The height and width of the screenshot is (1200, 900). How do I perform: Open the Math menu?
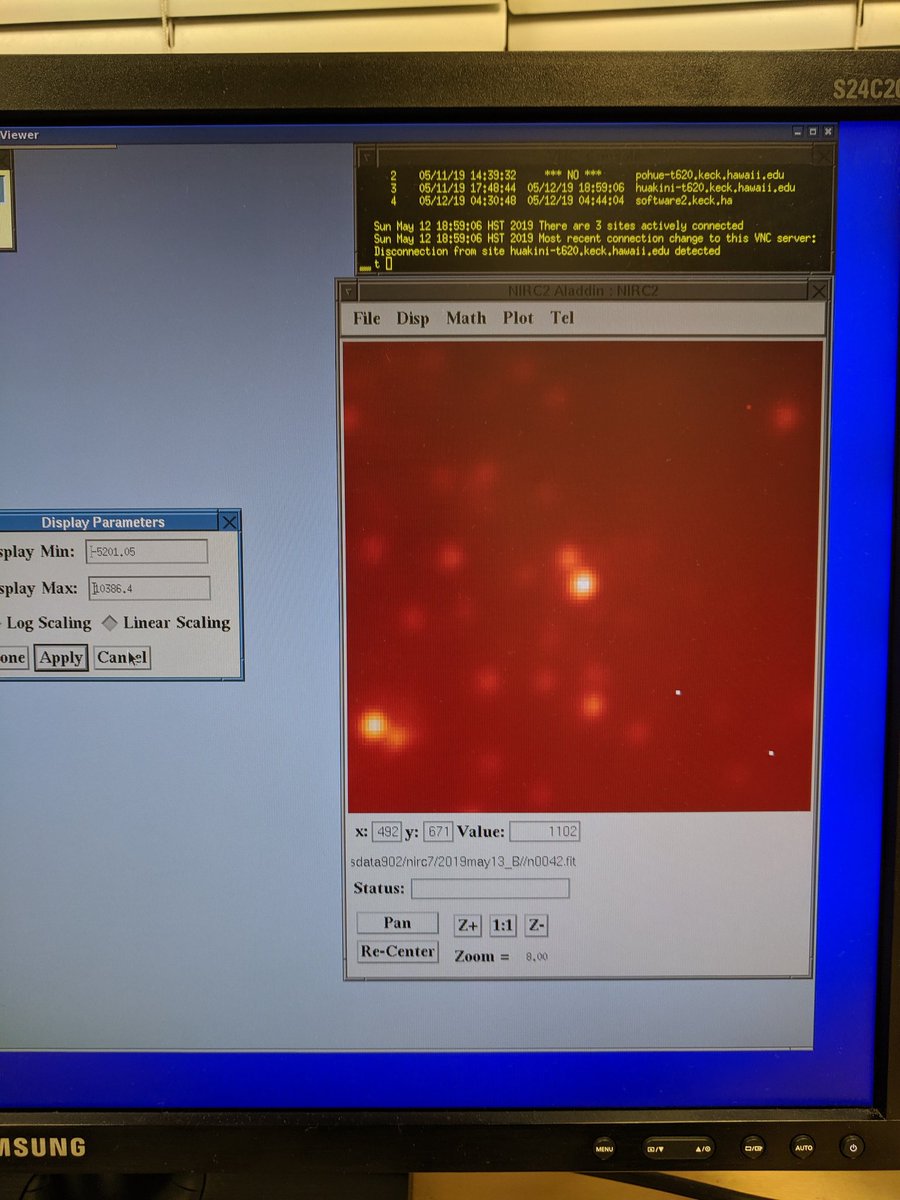click(466, 318)
